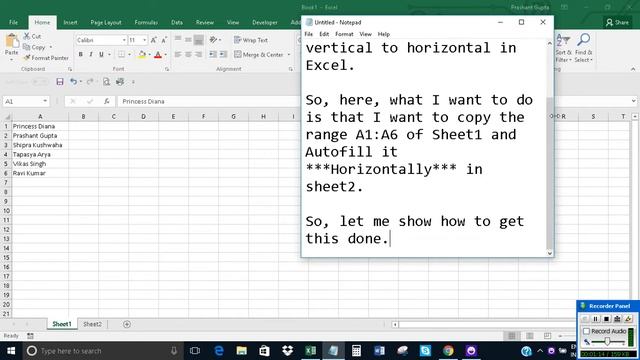Expand the Paste options arrow
640x360 pixels.
11,60
